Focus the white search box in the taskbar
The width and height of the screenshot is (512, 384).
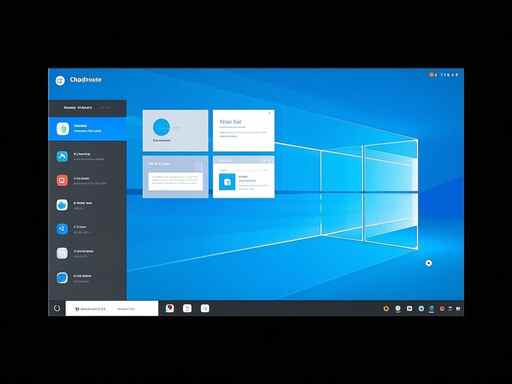pos(112,309)
